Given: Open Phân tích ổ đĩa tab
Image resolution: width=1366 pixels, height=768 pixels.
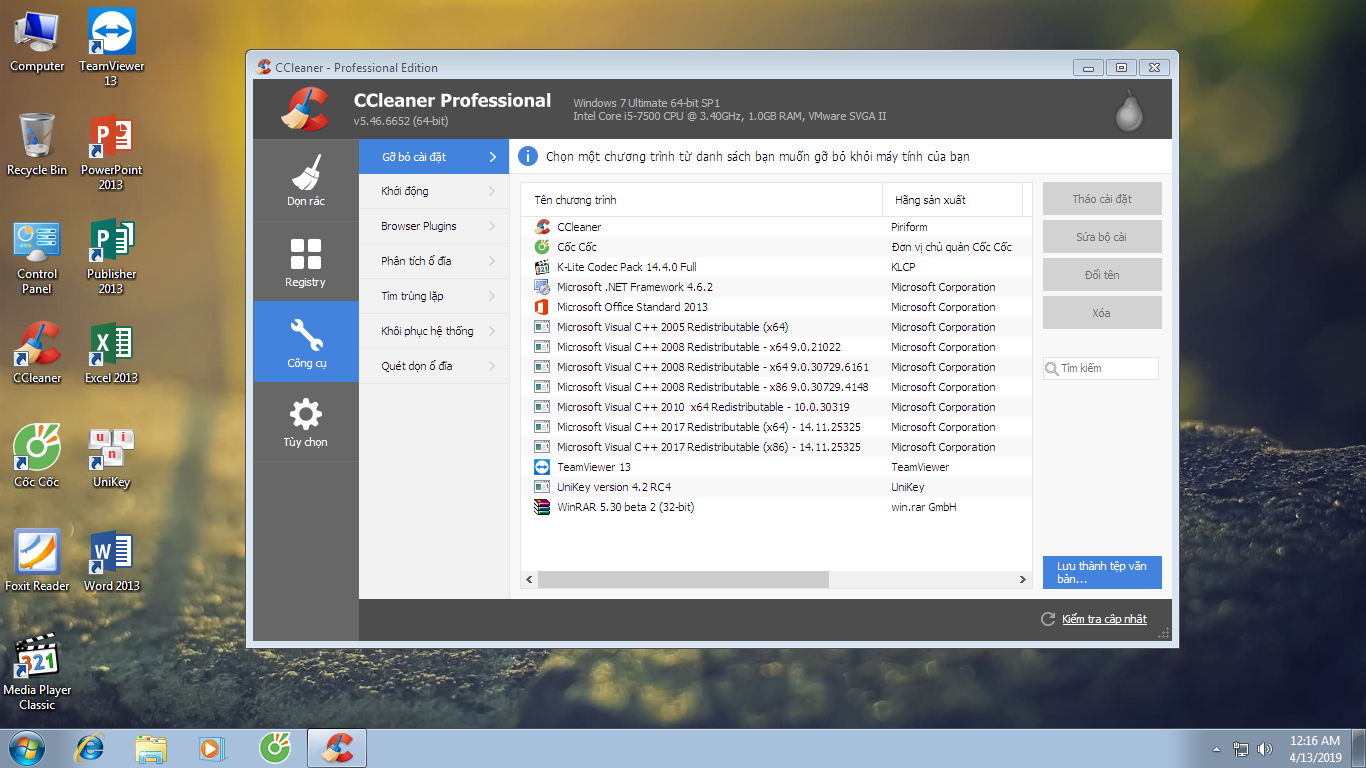Looking at the screenshot, I should (434, 261).
